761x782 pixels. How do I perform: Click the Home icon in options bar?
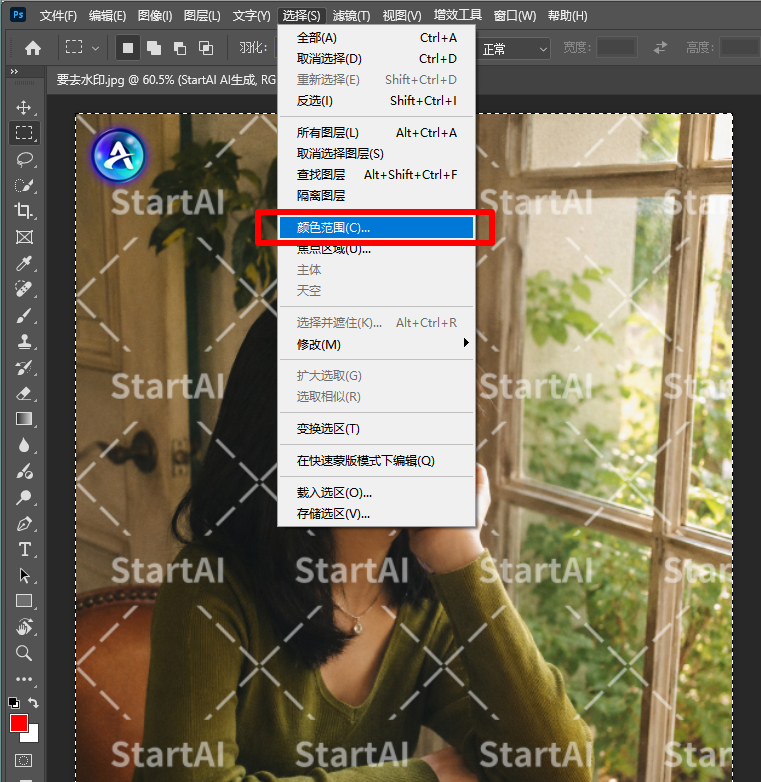pyautogui.click(x=33, y=48)
